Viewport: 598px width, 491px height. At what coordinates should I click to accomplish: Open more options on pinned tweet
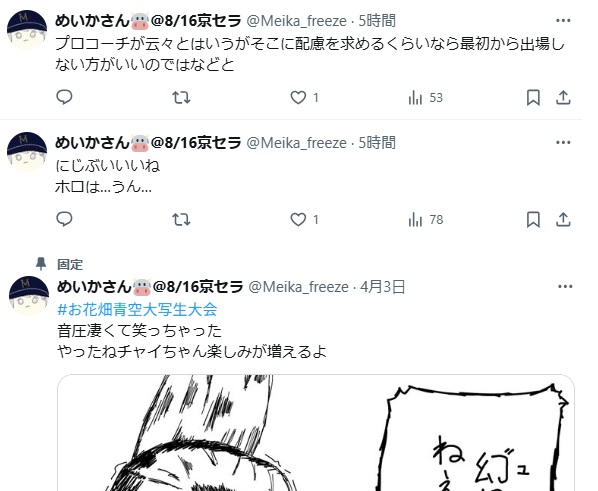(x=565, y=287)
